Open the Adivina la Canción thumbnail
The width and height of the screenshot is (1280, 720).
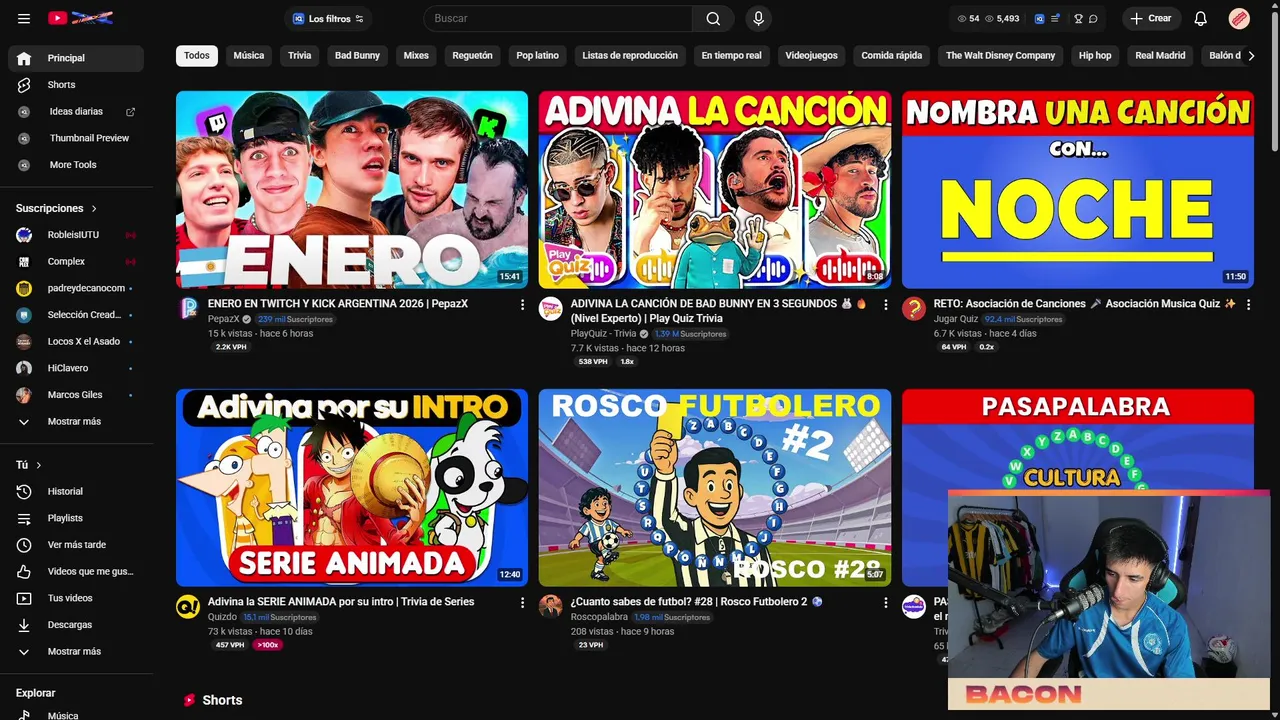(x=715, y=190)
